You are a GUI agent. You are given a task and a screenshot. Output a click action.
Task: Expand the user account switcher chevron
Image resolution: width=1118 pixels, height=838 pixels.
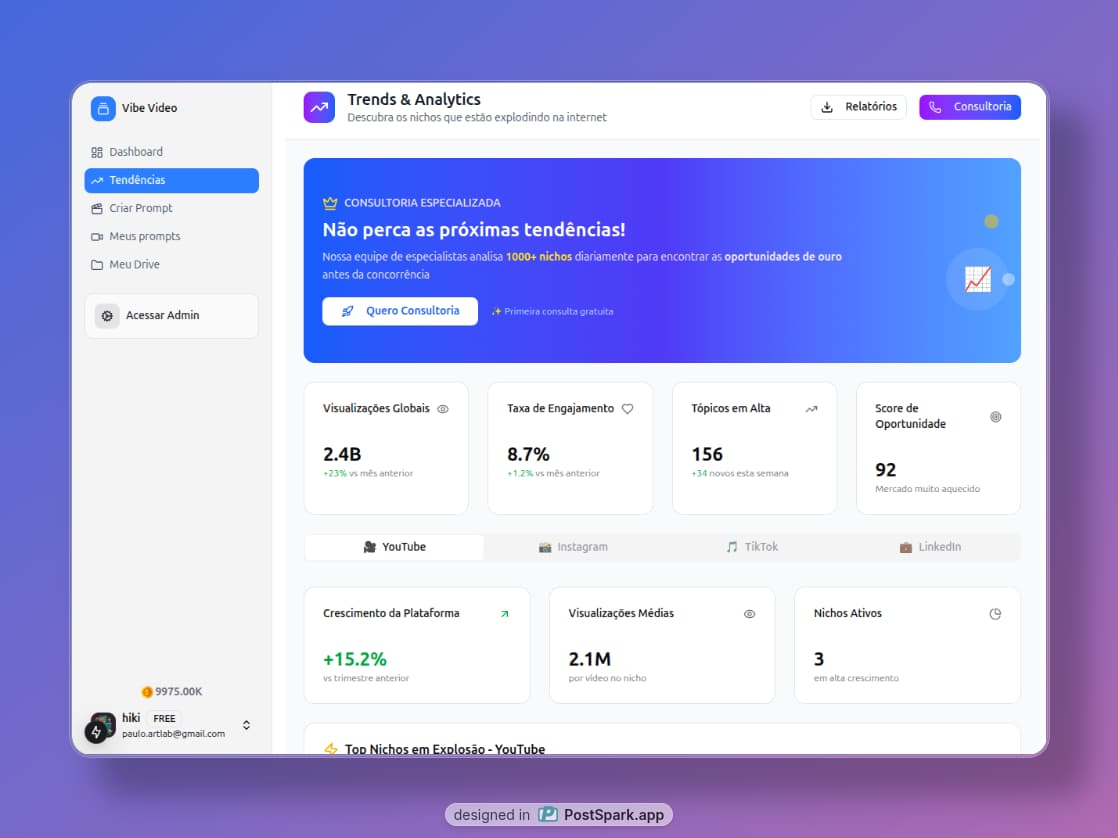tap(246, 725)
